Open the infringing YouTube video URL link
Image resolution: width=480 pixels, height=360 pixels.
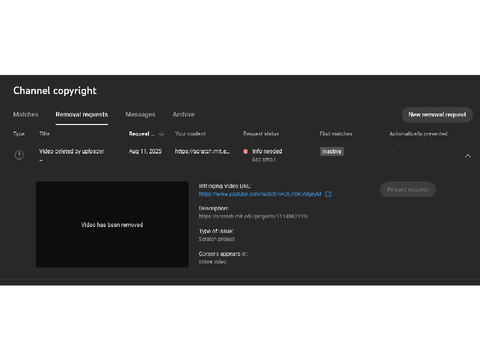[260, 194]
